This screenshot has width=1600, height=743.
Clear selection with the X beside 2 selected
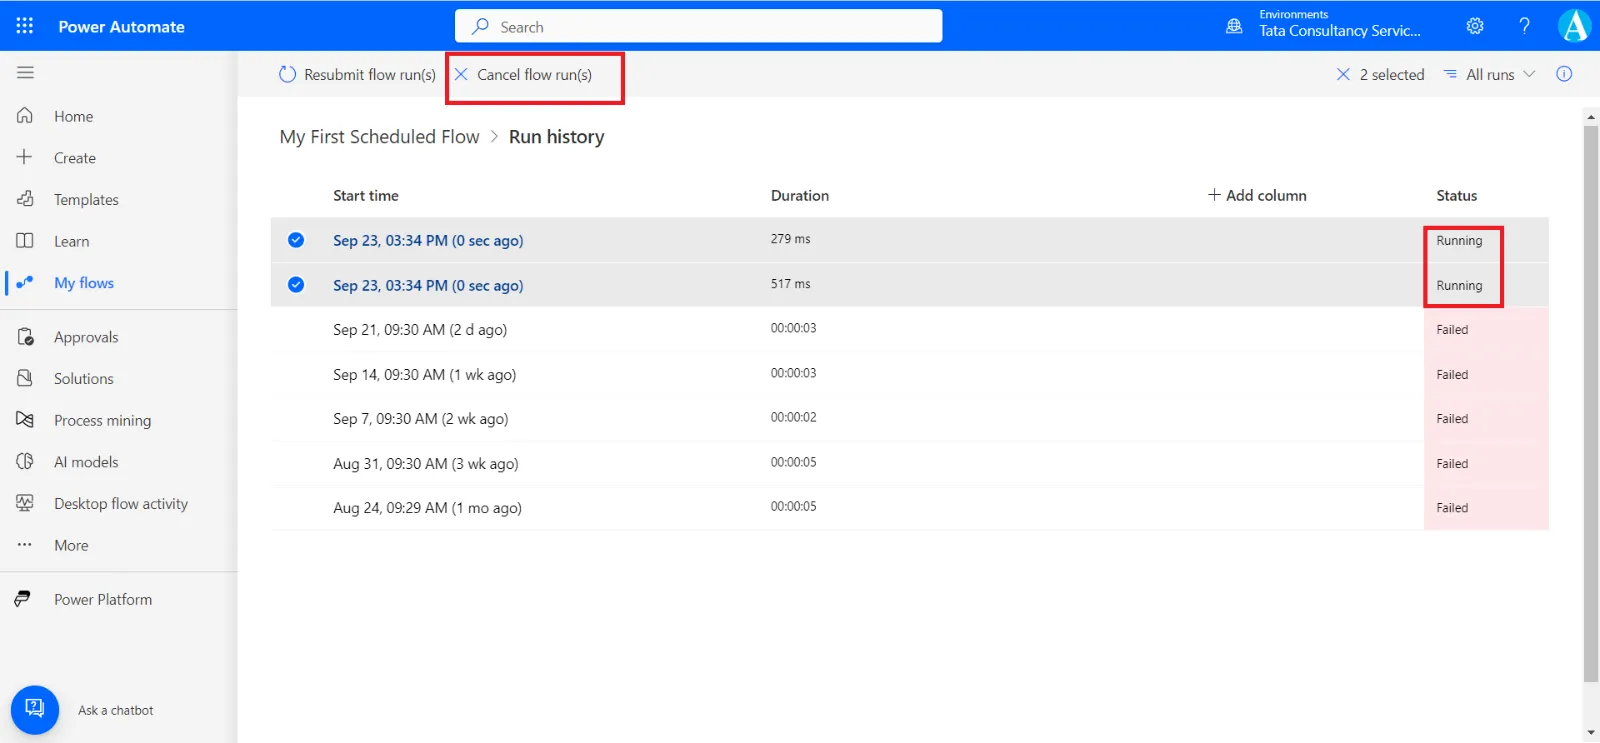click(x=1343, y=74)
